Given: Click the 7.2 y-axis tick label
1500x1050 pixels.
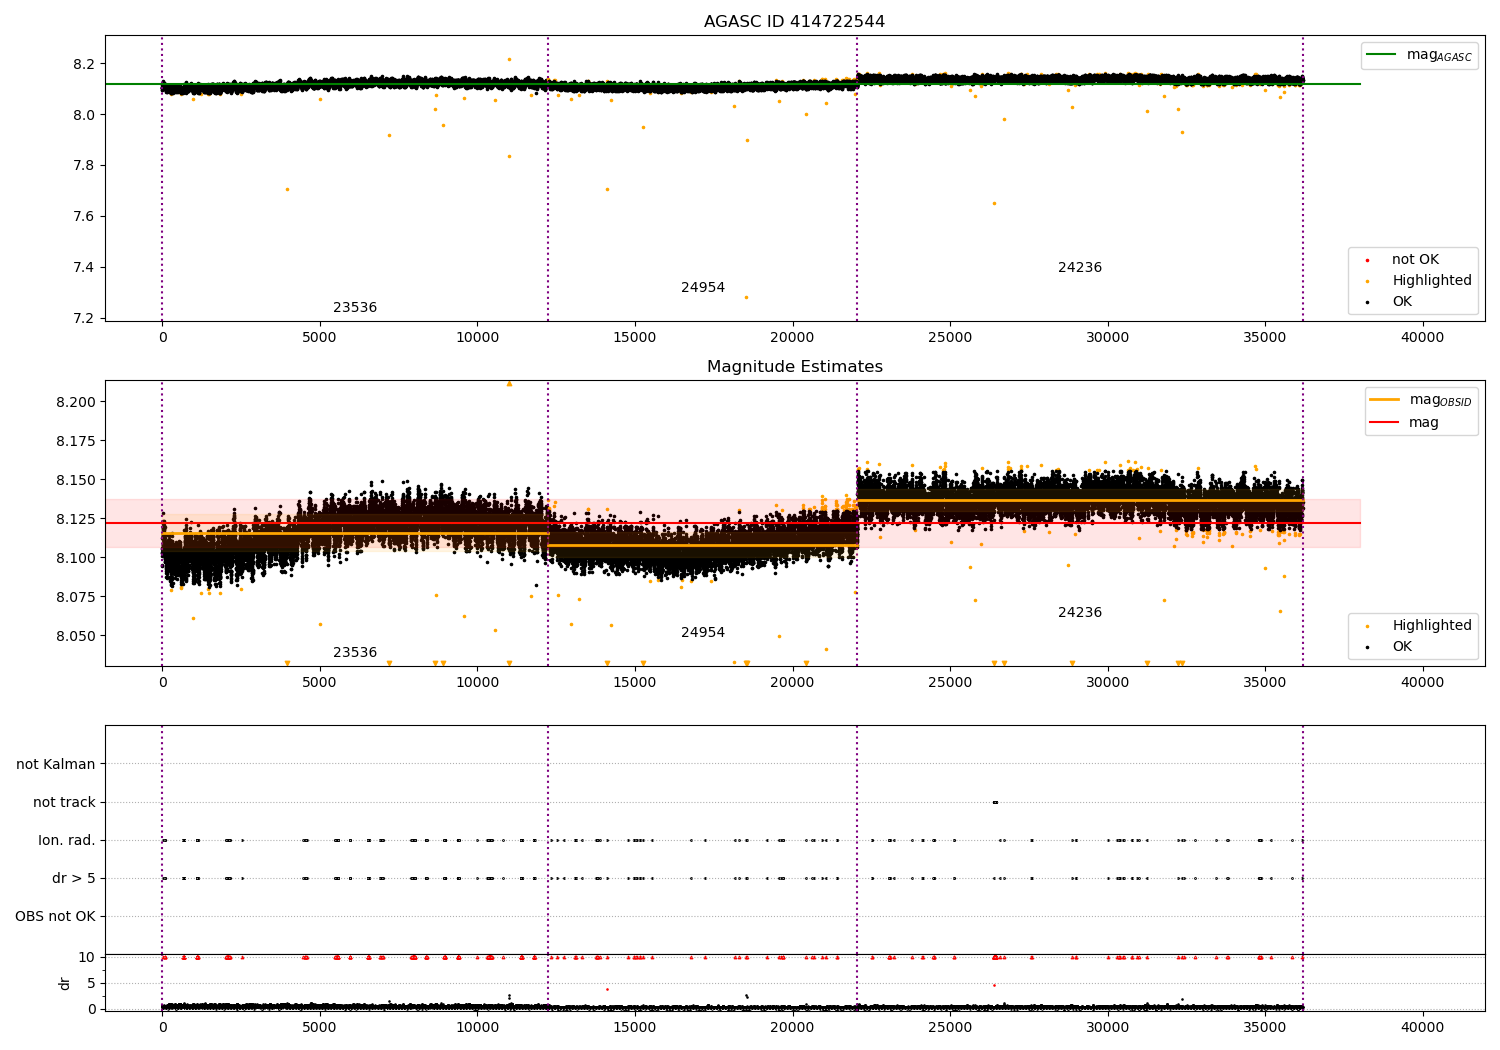Looking at the screenshot, I should 84,319.
